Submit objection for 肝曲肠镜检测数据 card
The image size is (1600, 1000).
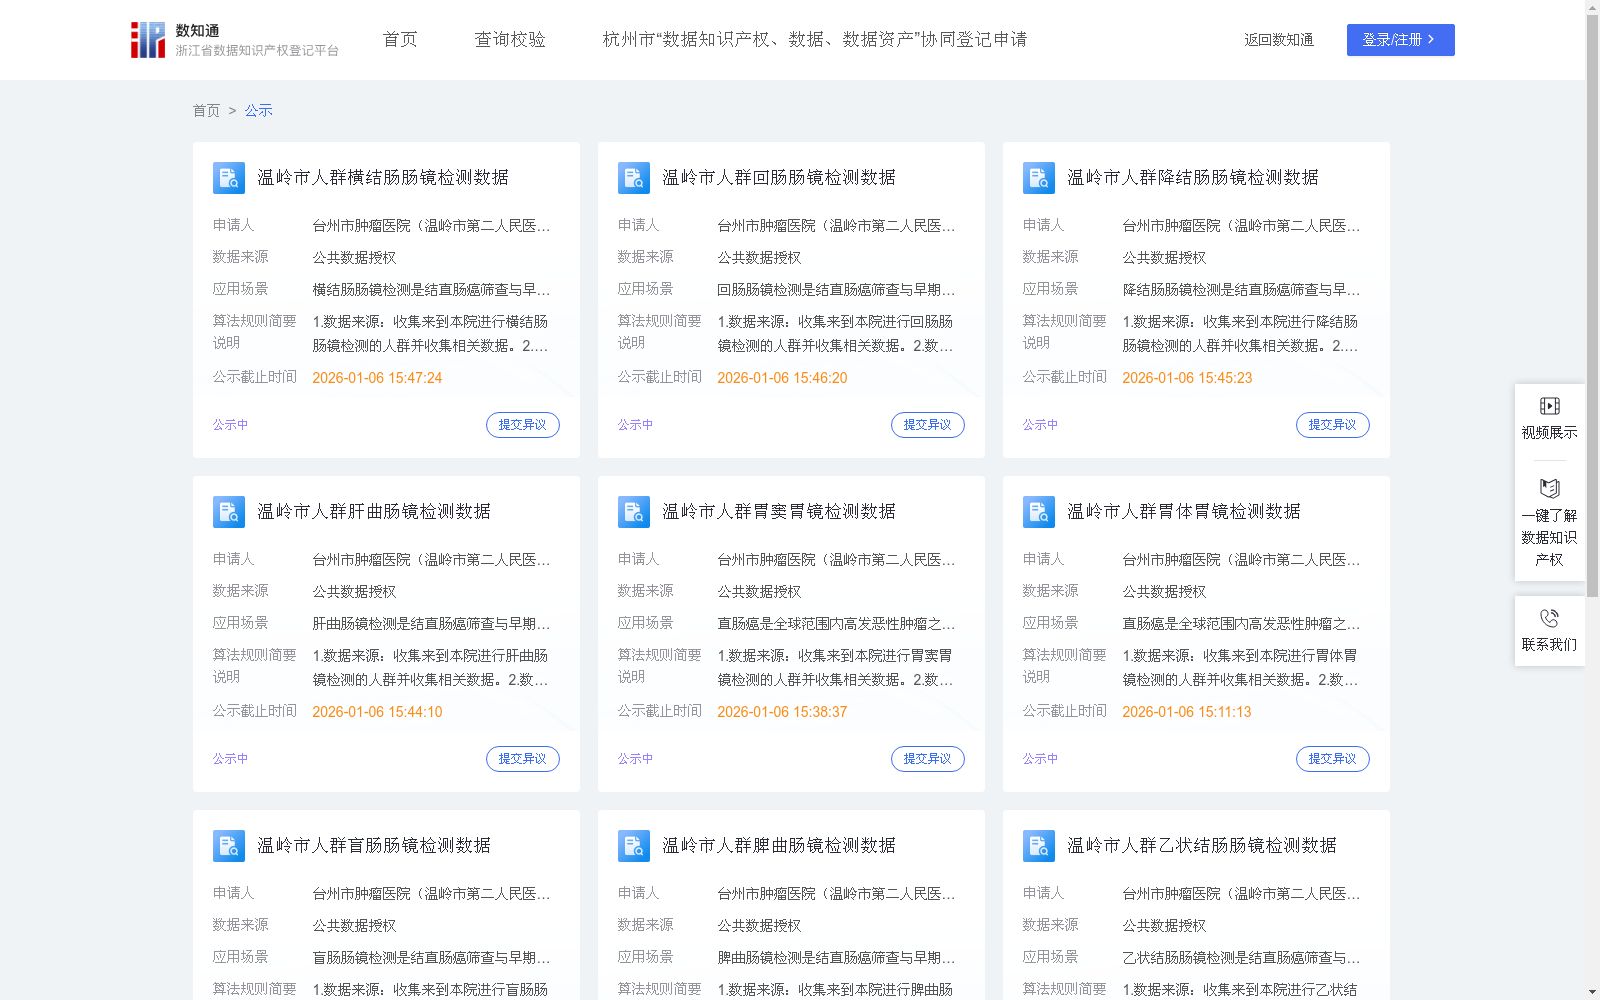click(523, 759)
